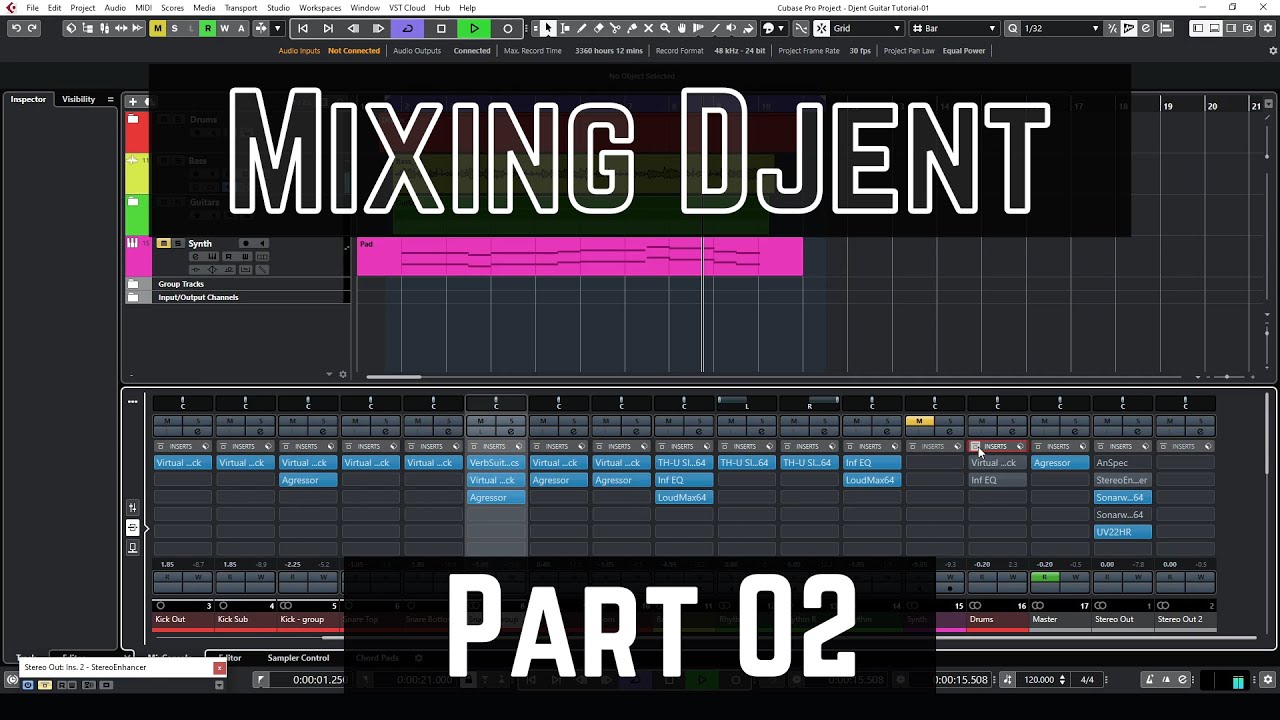Open the VST Cloud menu
This screenshot has width=1280, height=720.
(x=407, y=8)
